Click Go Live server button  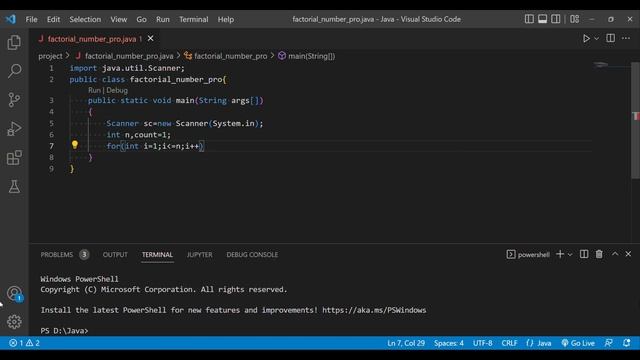(x=578, y=343)
